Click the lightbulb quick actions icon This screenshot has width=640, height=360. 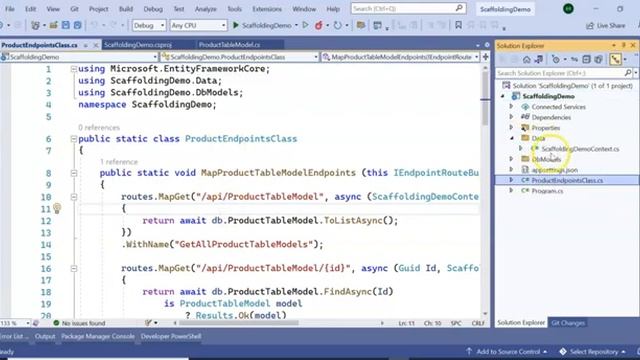coord(57,209)
